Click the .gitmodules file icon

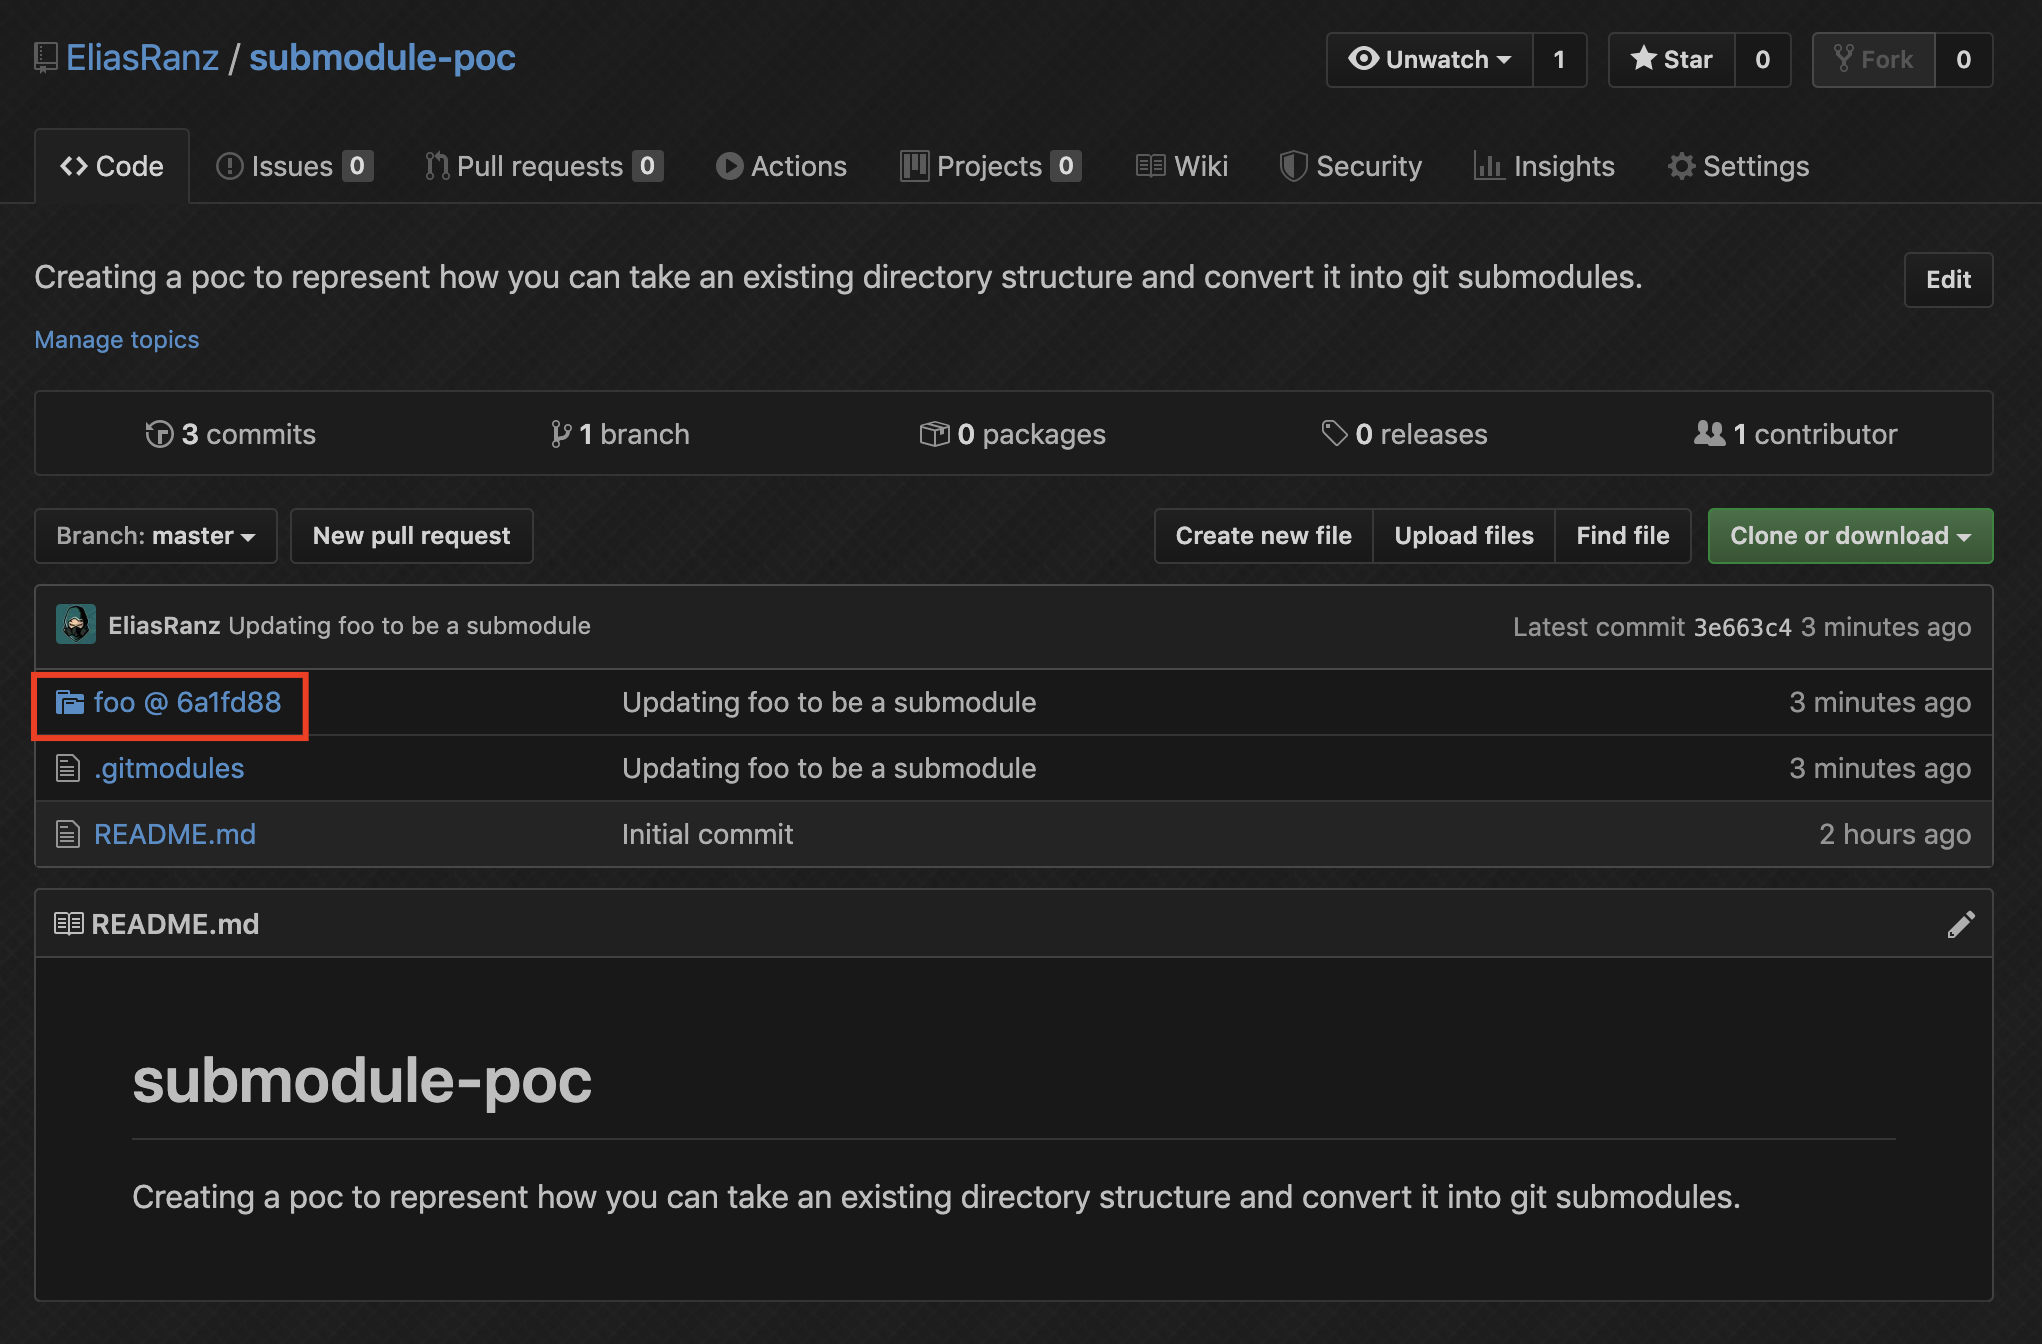click(x=68, y=768)
